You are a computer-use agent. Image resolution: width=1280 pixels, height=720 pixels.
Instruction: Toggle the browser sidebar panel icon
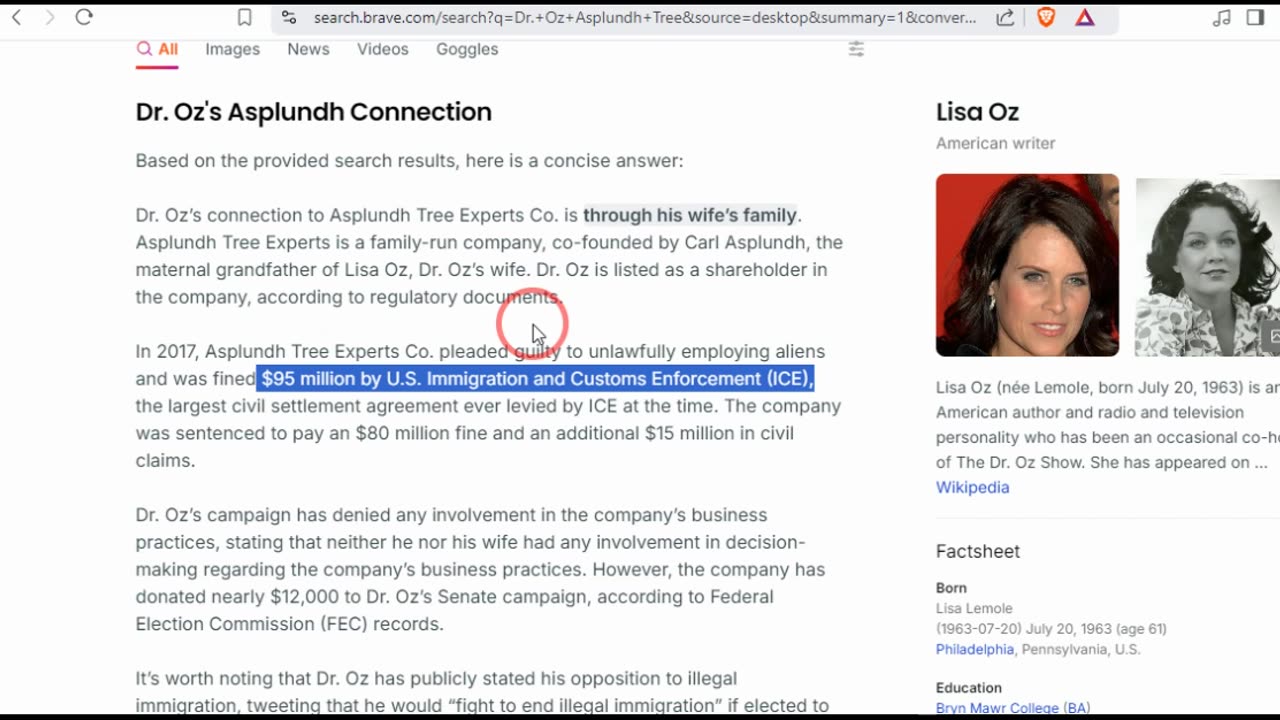[x=1255, y=17]
